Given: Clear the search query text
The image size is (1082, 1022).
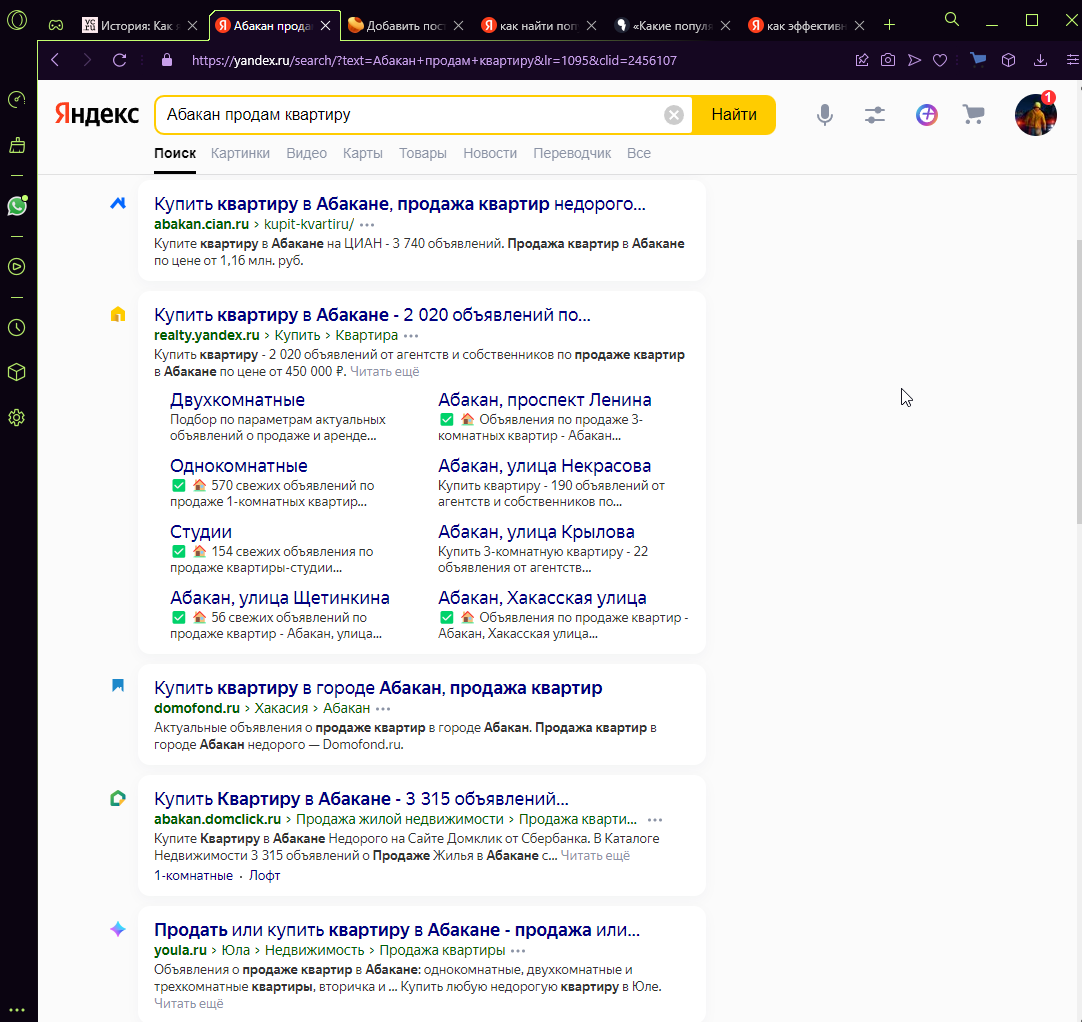Looking at the screenshot, I should [x=673, y=115].
